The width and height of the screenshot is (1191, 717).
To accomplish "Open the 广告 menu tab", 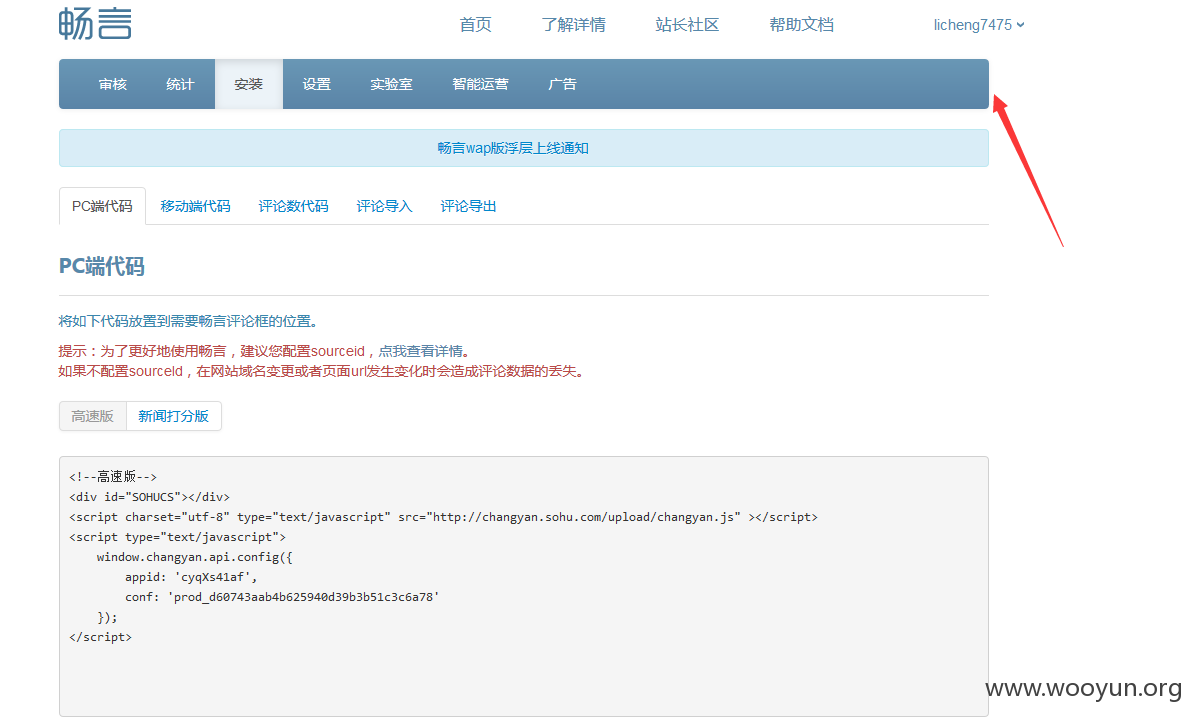I will point(562,84).
